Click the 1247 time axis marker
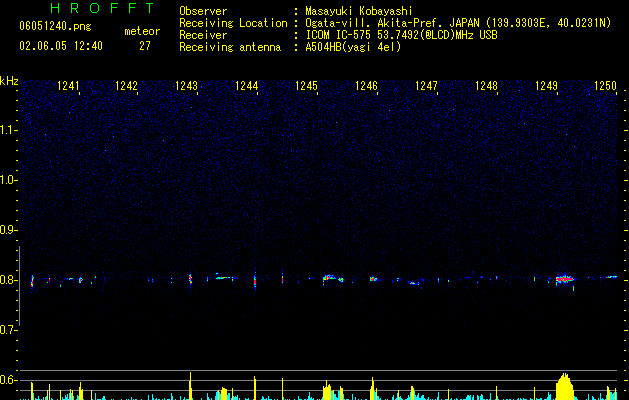This screenshot has height=400, width=629. tap(426, 86)
